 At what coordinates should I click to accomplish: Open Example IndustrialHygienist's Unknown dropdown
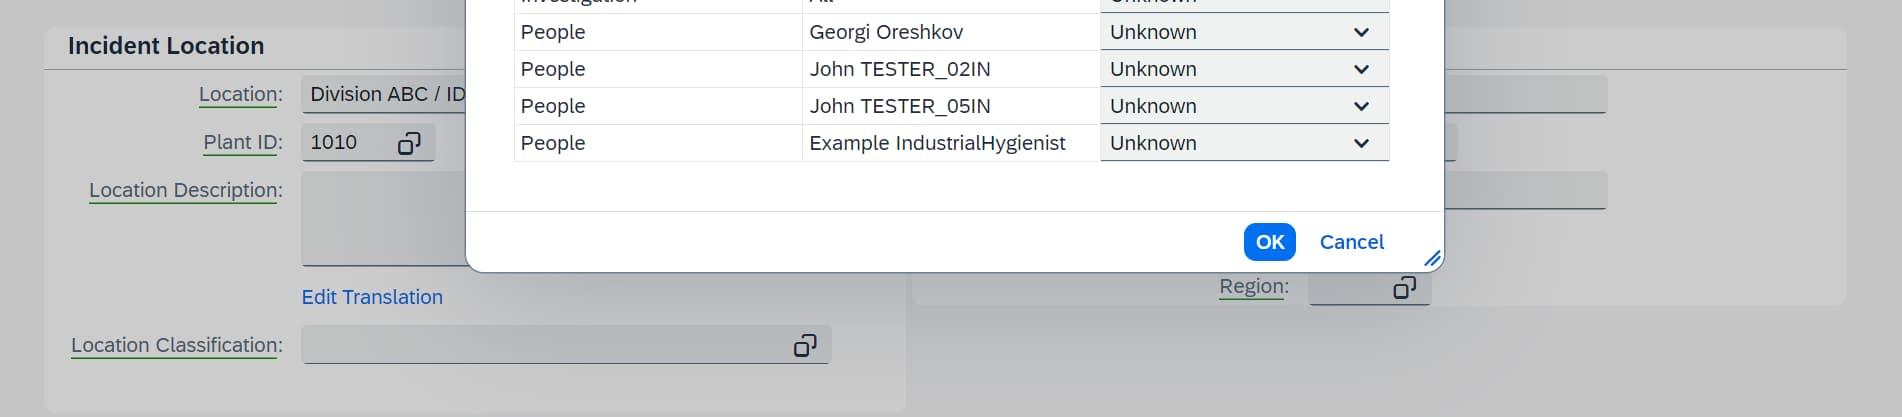1360,143
